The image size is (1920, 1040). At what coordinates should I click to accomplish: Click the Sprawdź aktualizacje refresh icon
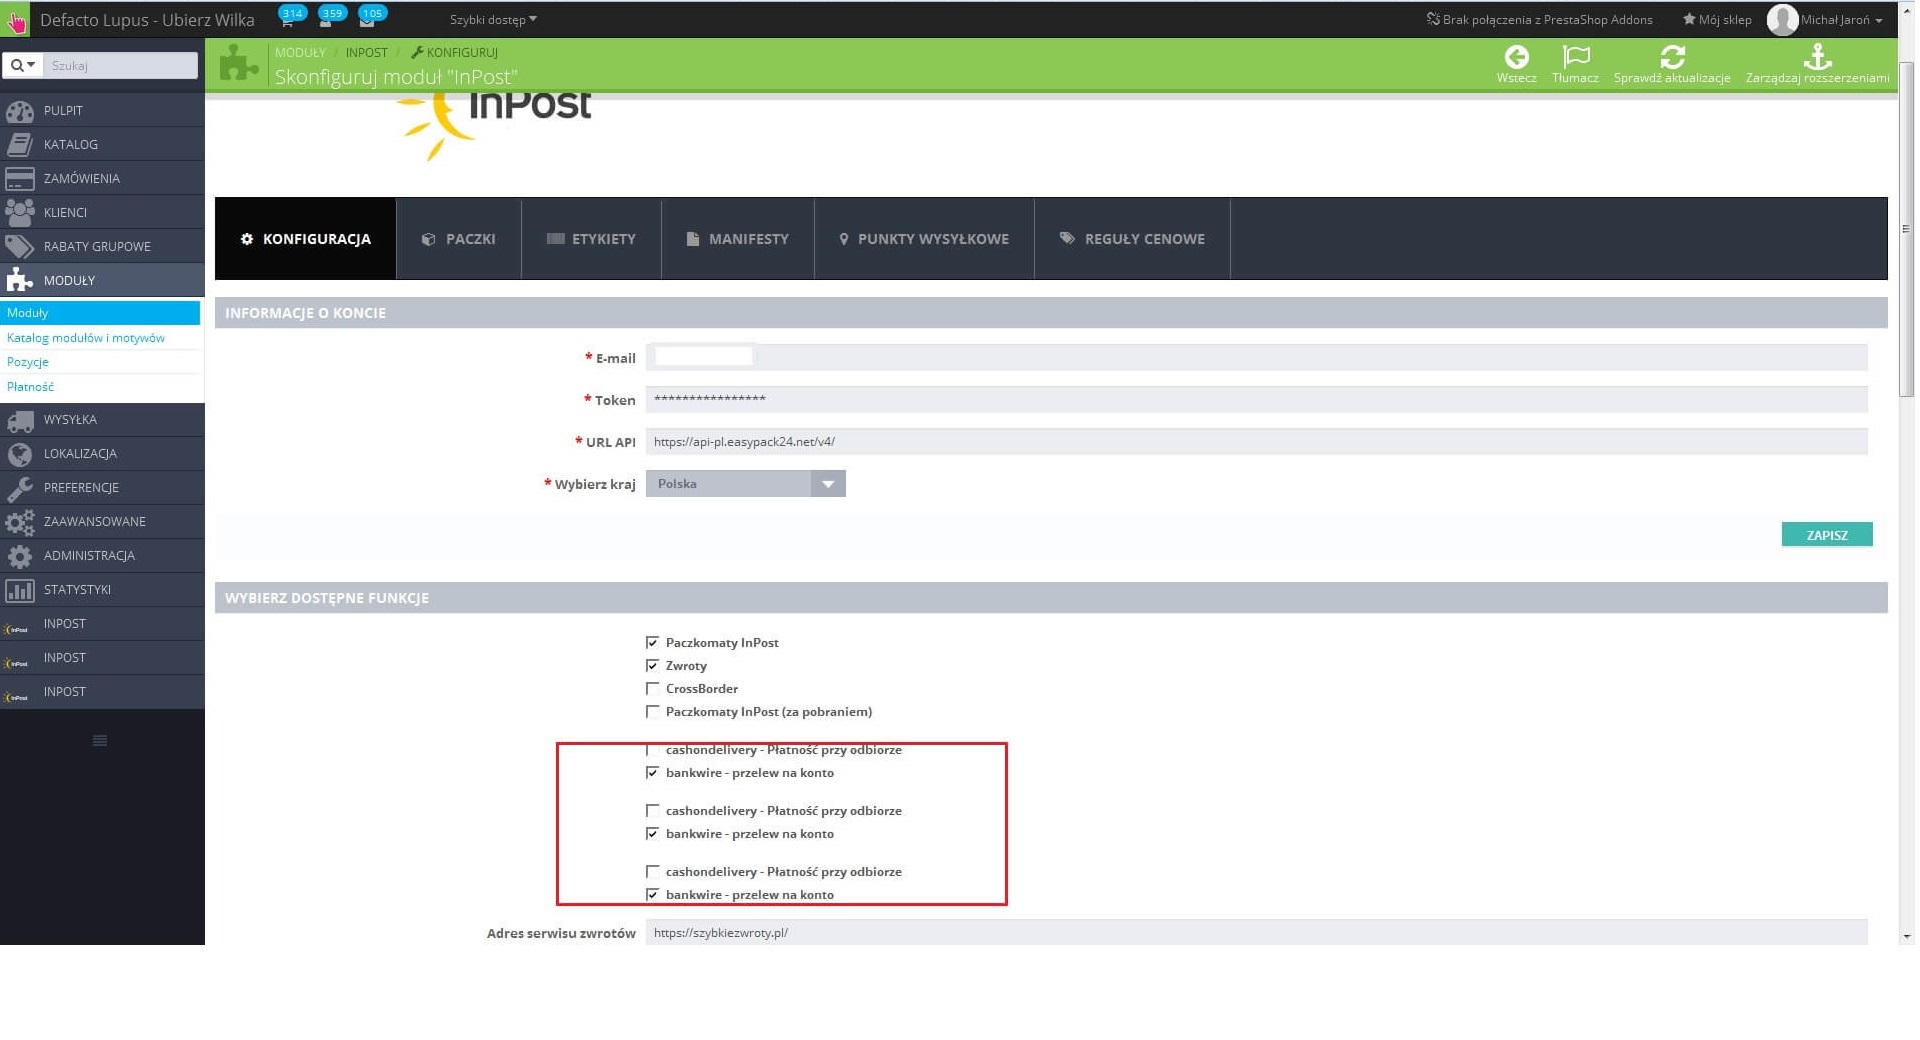pyautogui.click(x=1672, y=56)
